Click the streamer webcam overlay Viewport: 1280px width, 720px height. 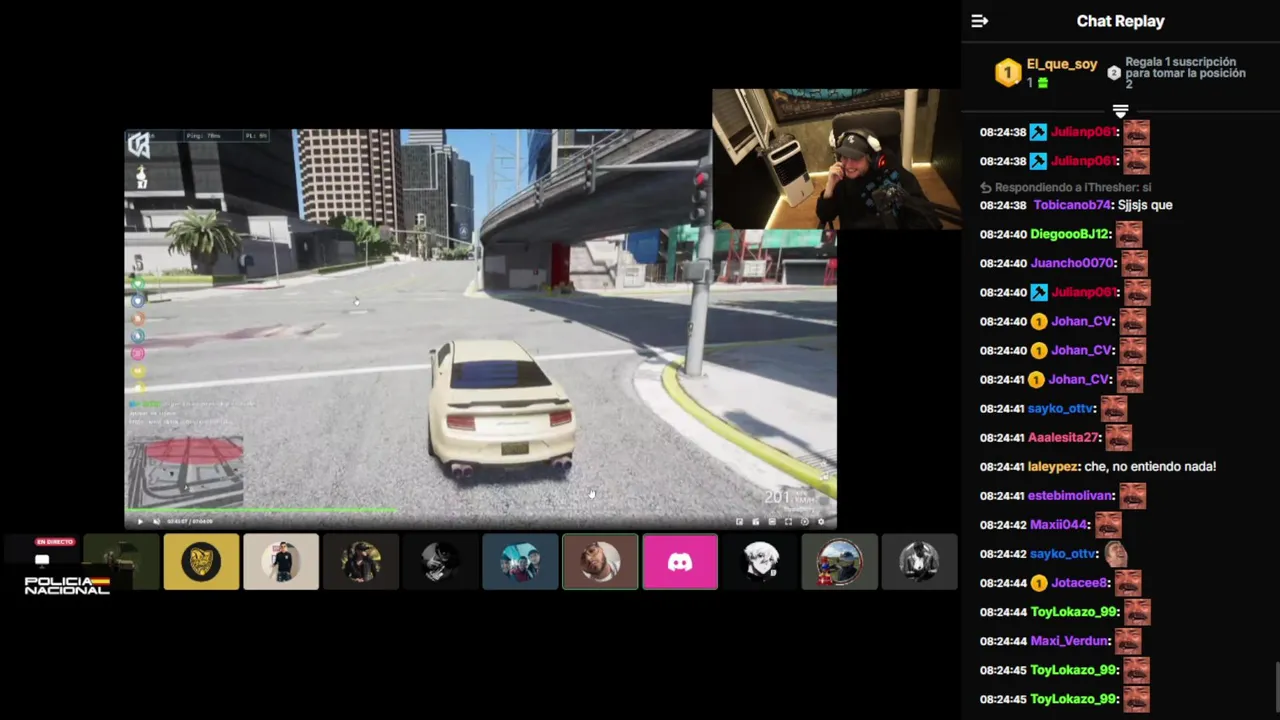pos(836,160)
